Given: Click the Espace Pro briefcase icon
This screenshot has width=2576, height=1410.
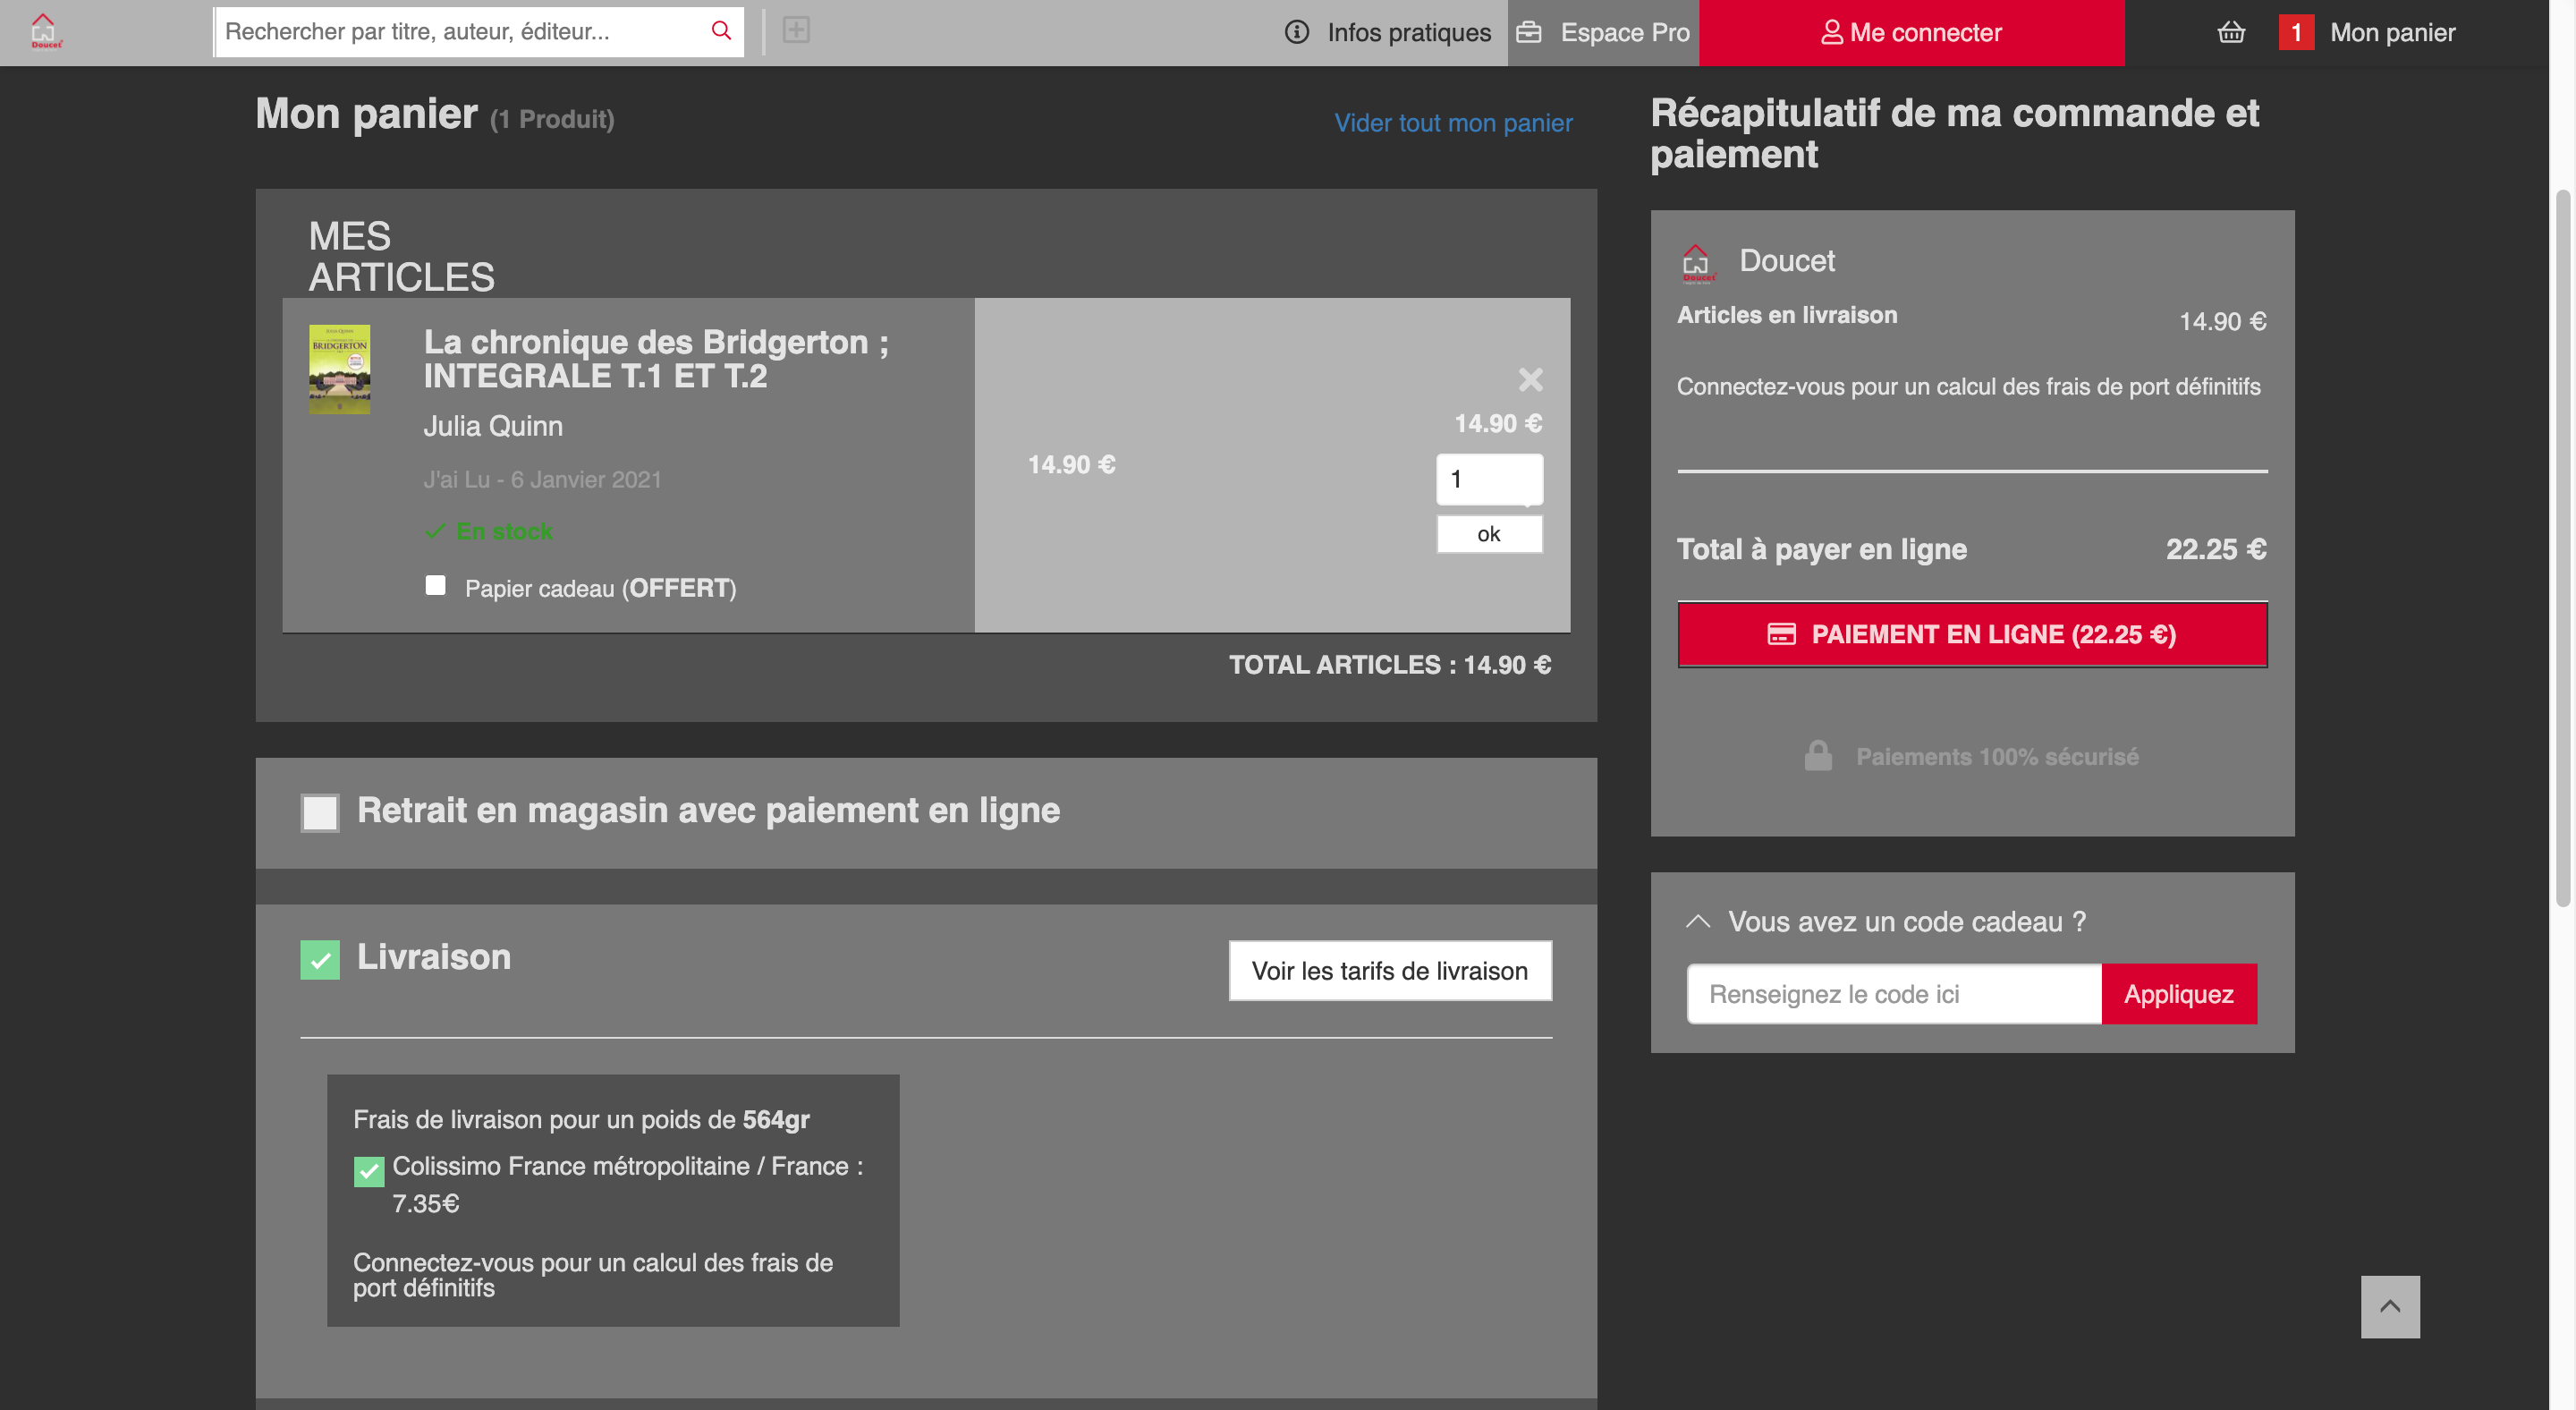Looking at the screenshot, I should (1529, 32).
